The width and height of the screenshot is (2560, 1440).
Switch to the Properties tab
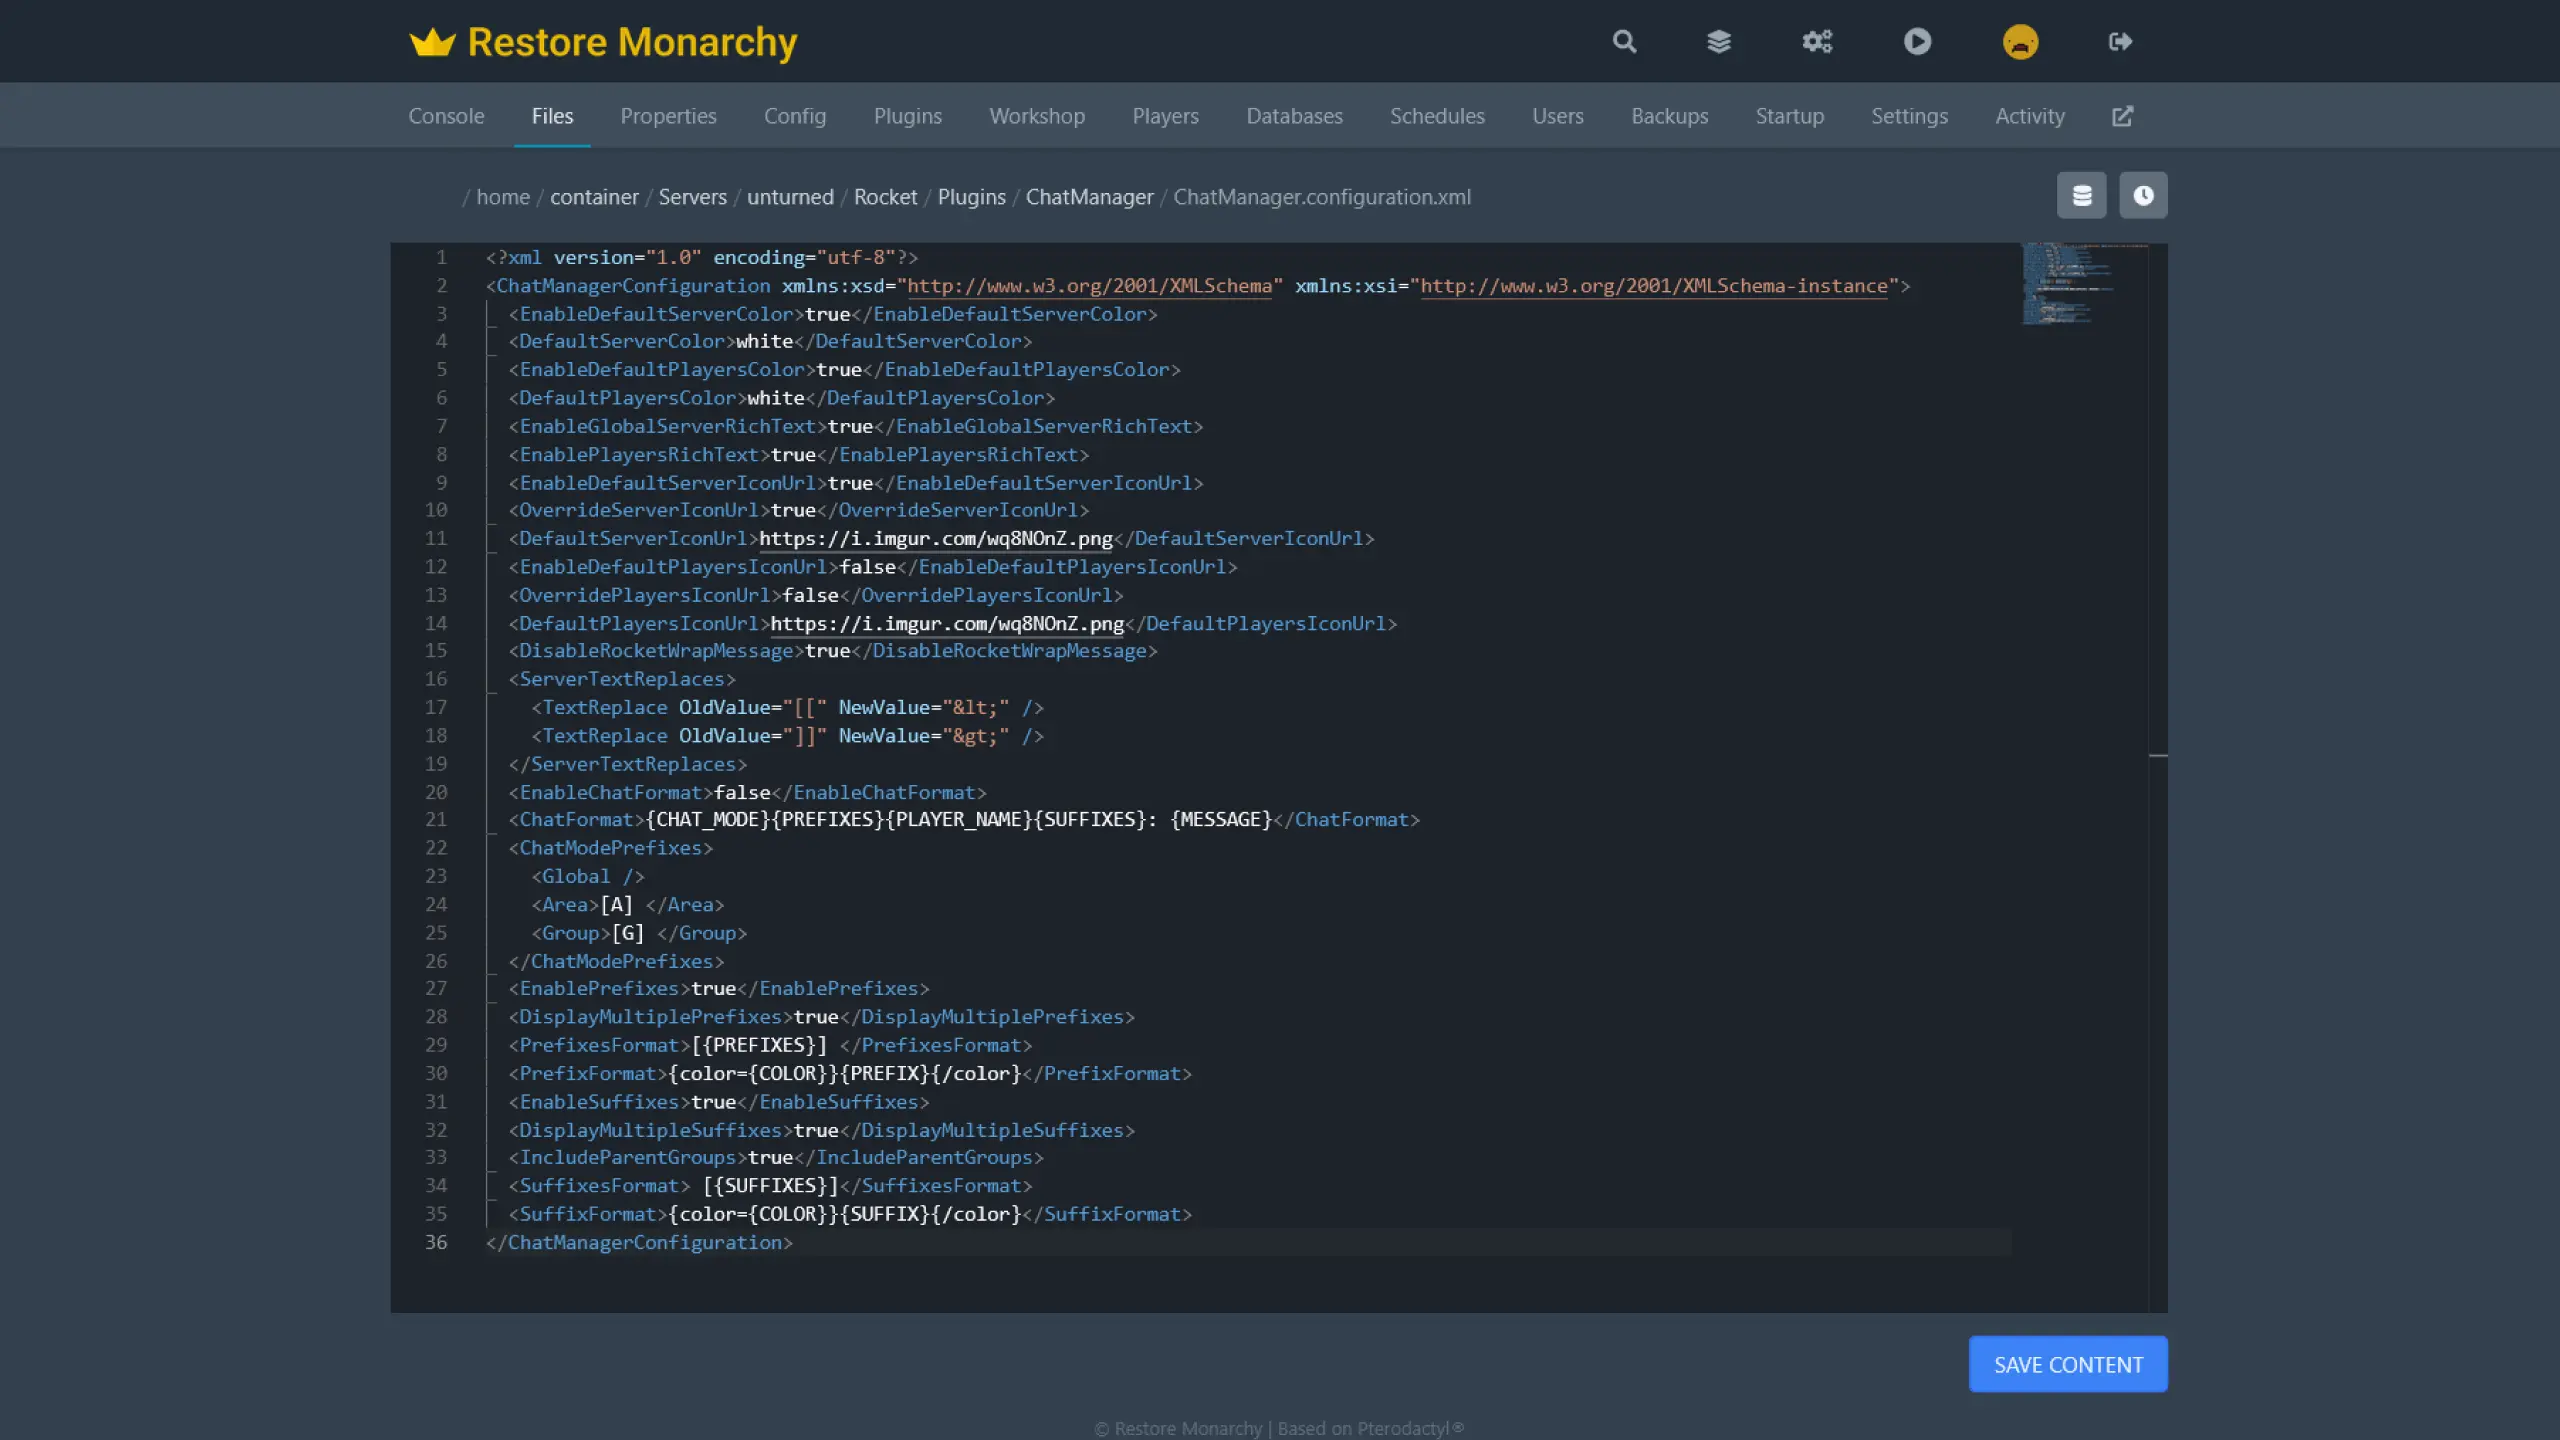click(x=668, y=116)
